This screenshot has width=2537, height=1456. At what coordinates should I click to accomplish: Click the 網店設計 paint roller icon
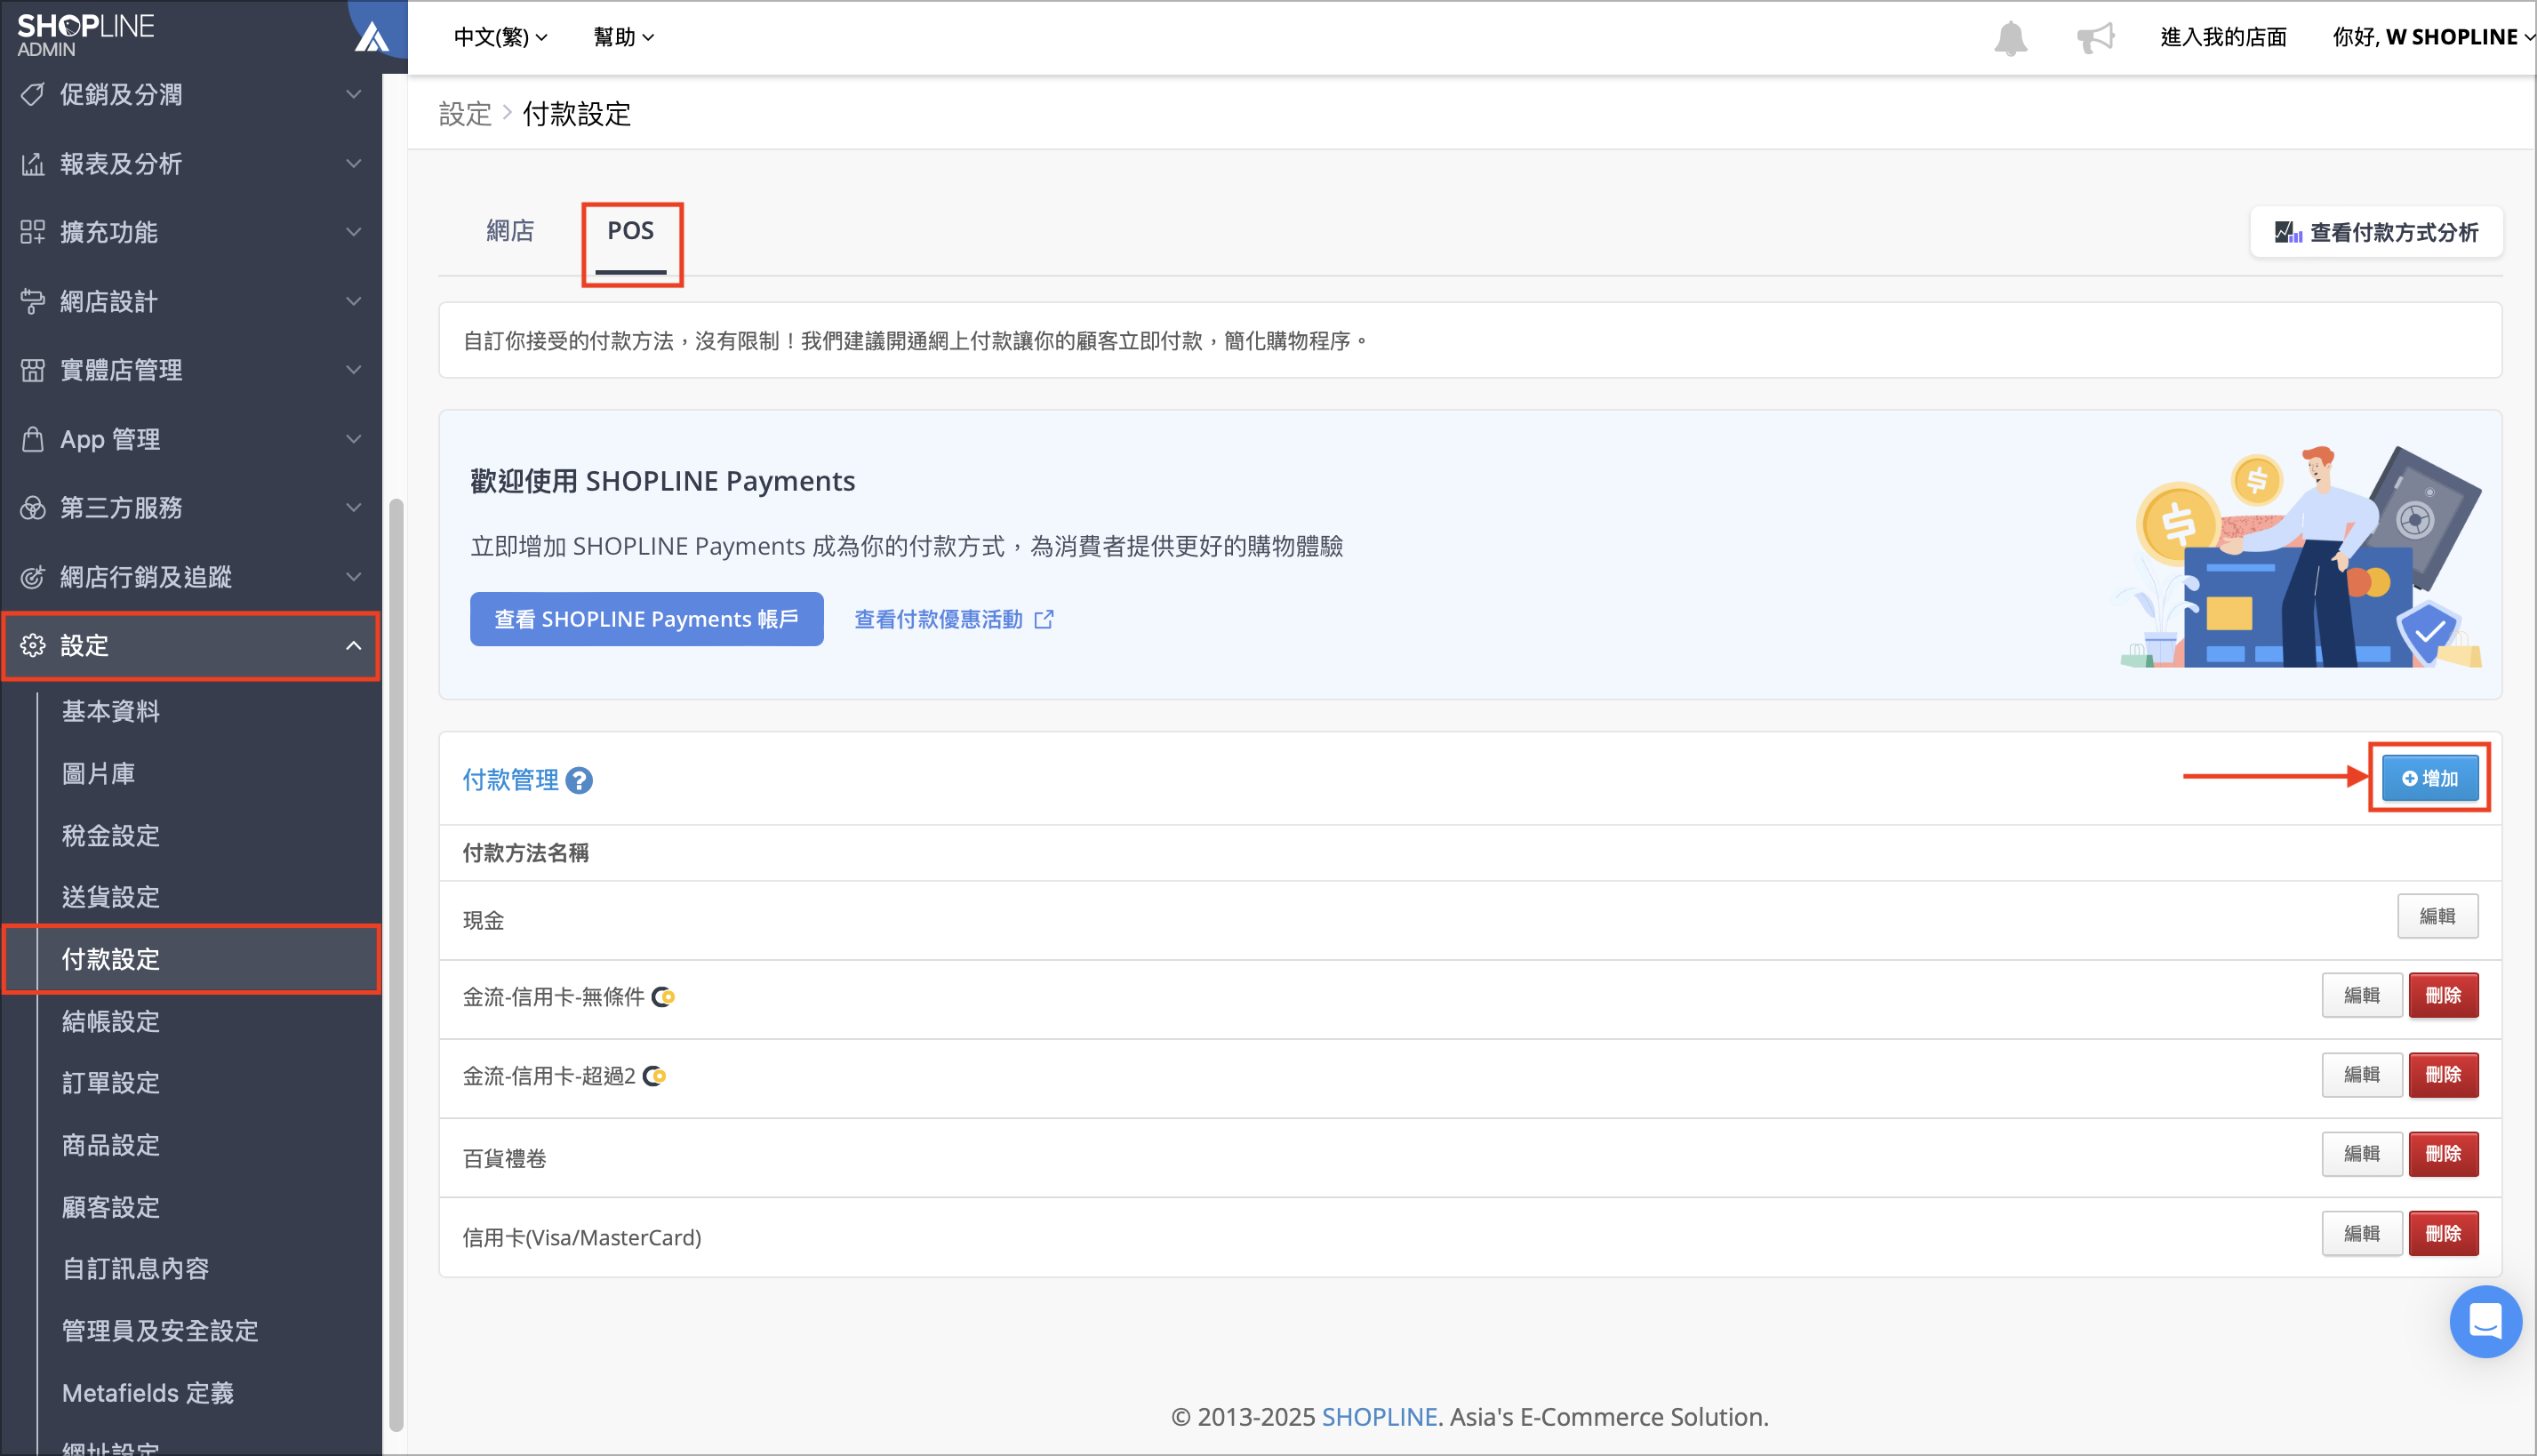coord(33,301)
